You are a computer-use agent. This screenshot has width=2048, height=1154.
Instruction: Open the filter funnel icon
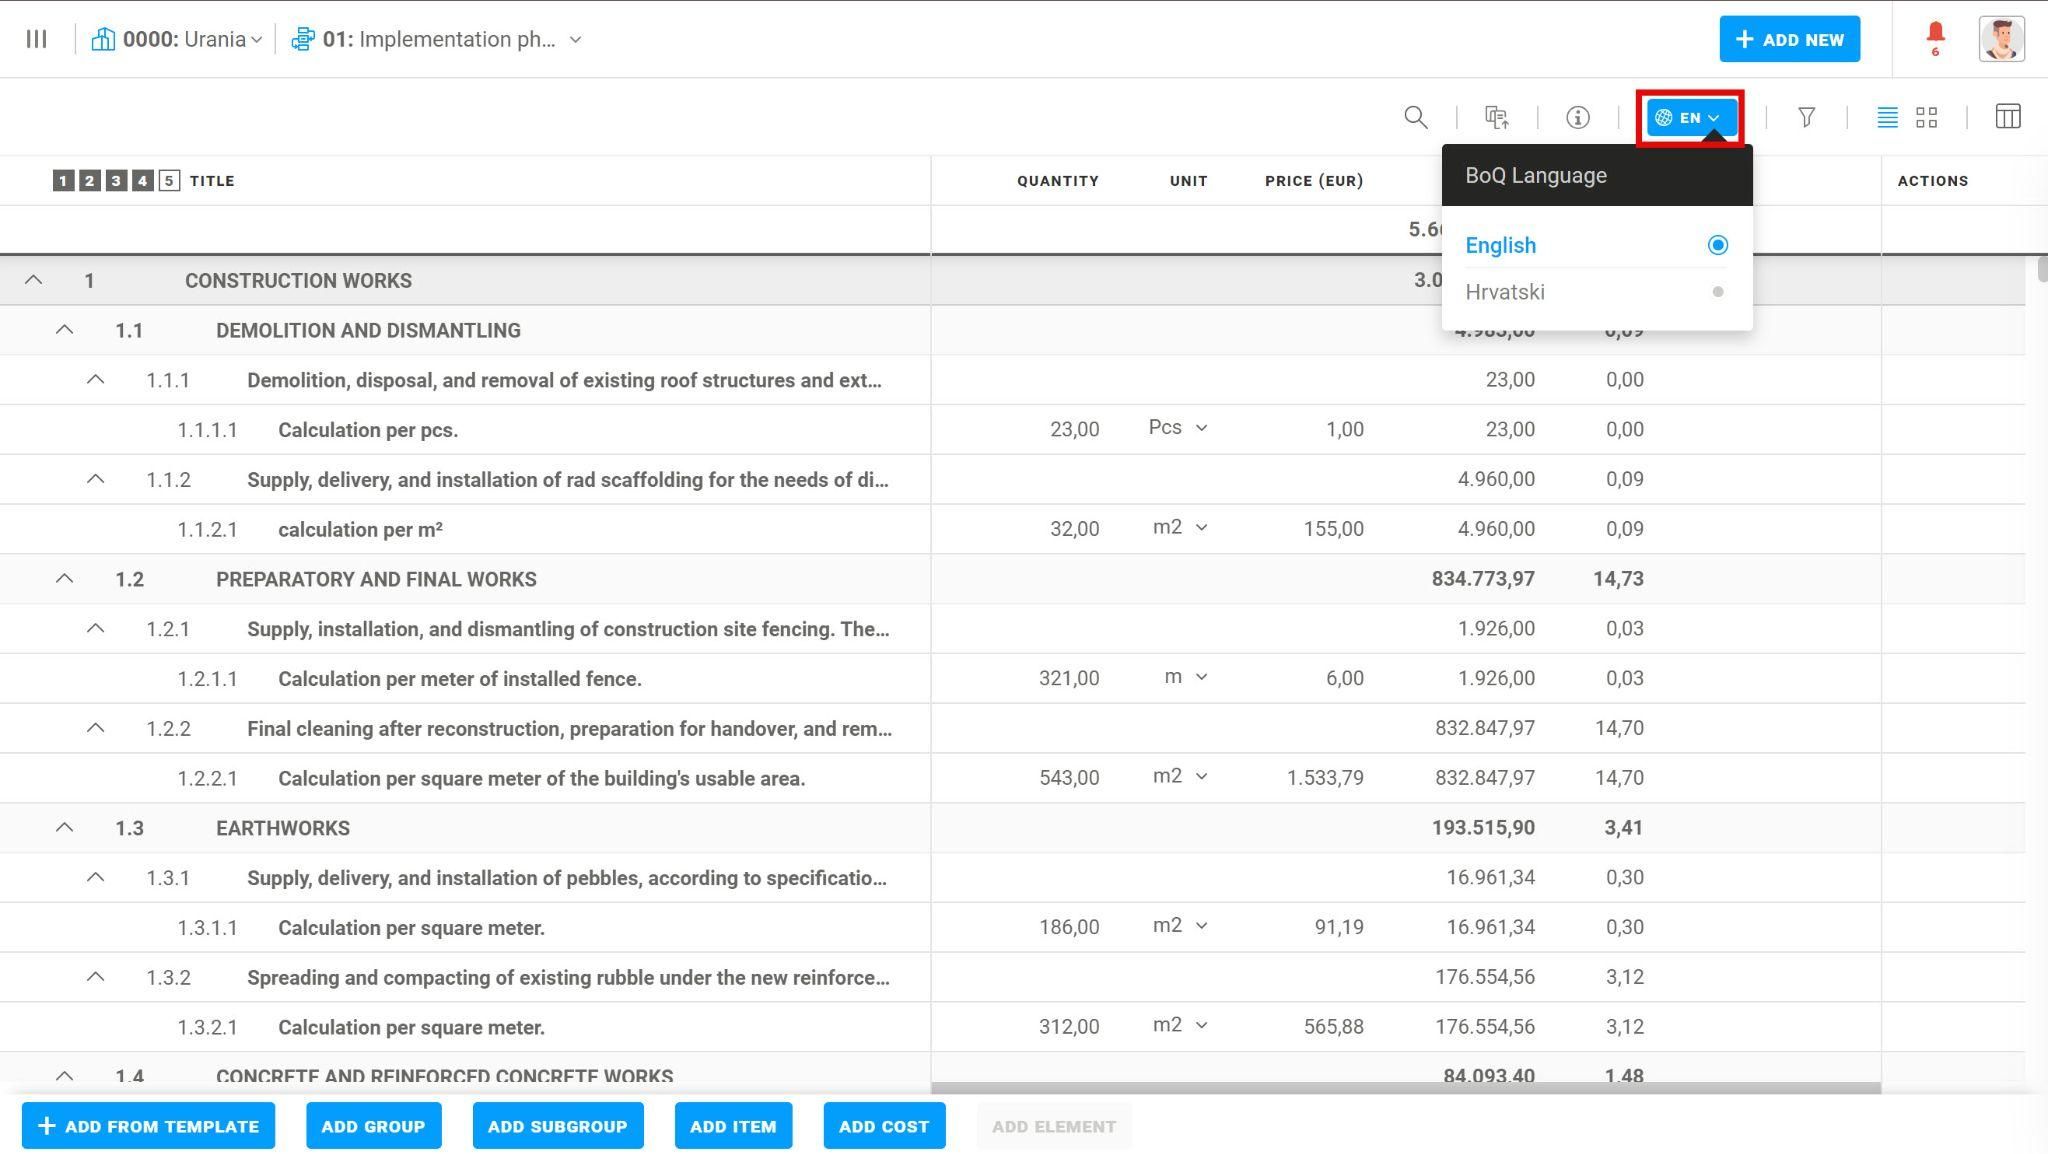coord(1806,117)
